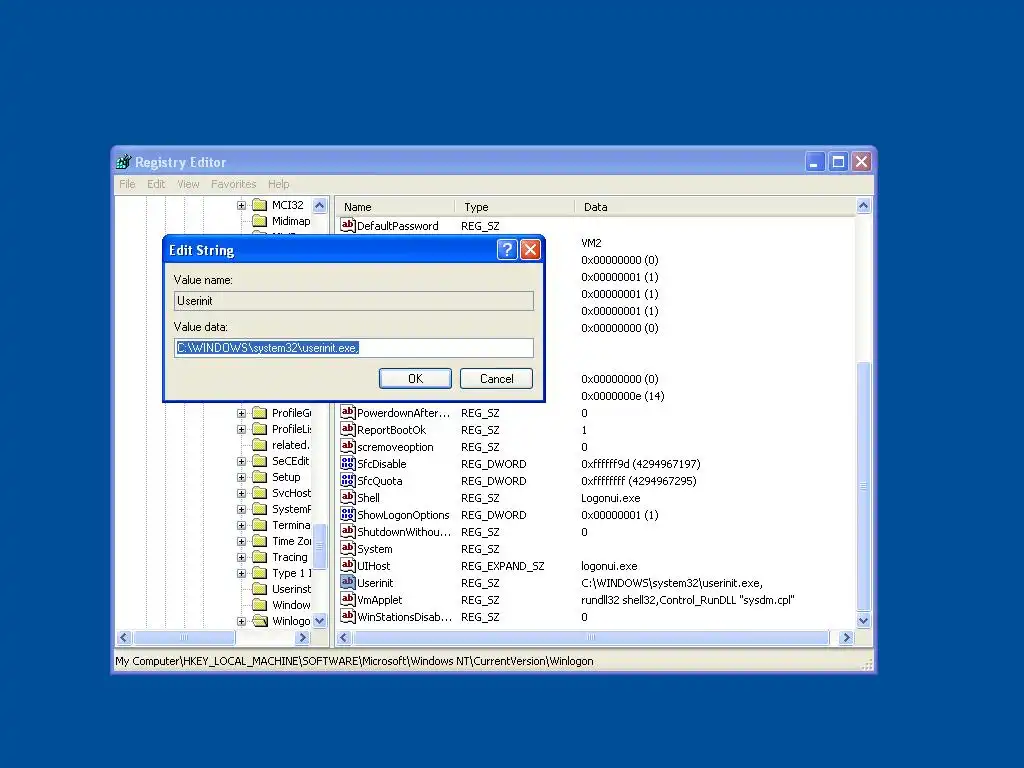This screenshot has width=1024, height=768.
Task: Click the Shell string value icon
Action: click(x=347, y=498)
